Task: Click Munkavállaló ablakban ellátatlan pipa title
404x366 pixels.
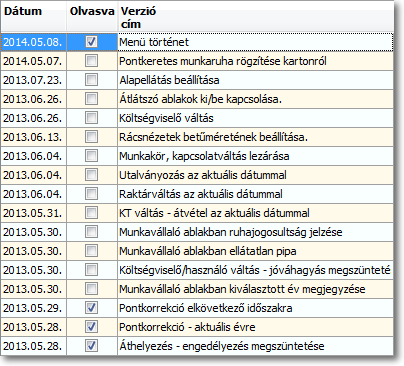Action: click(x=255, y=251)
